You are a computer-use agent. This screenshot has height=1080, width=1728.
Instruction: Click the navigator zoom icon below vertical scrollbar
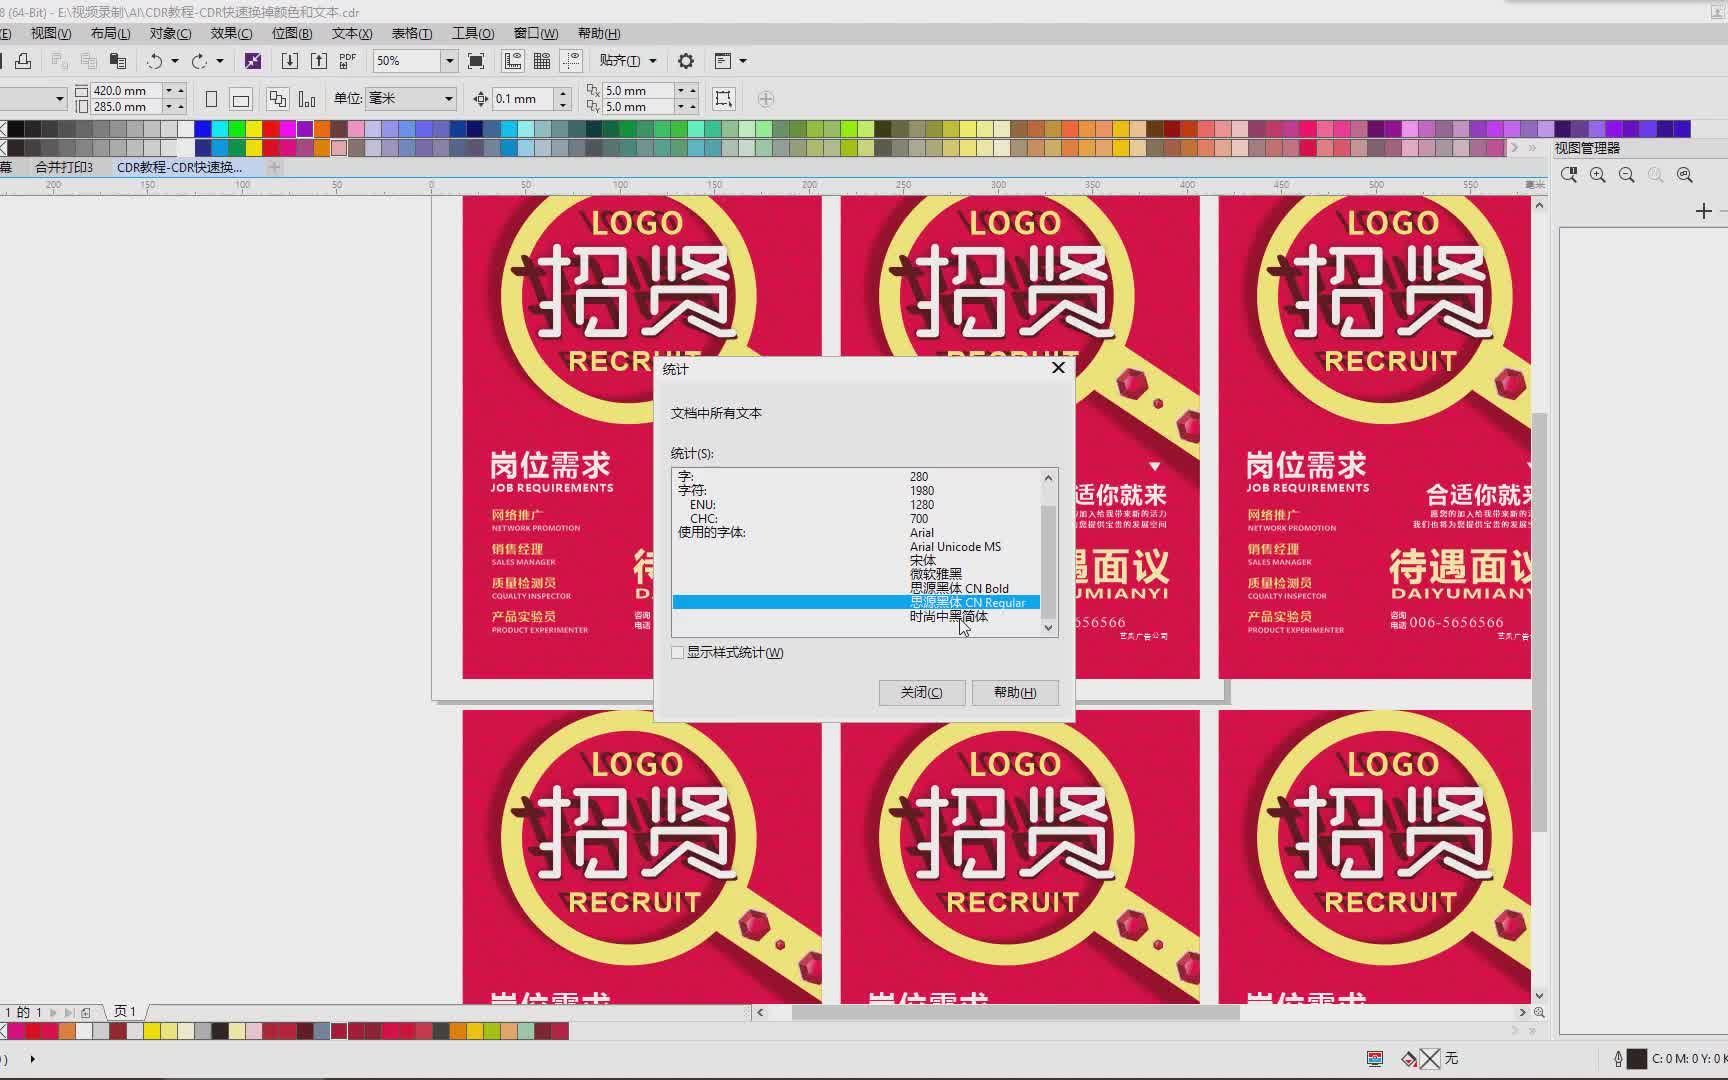(x=1539, y=1012)
